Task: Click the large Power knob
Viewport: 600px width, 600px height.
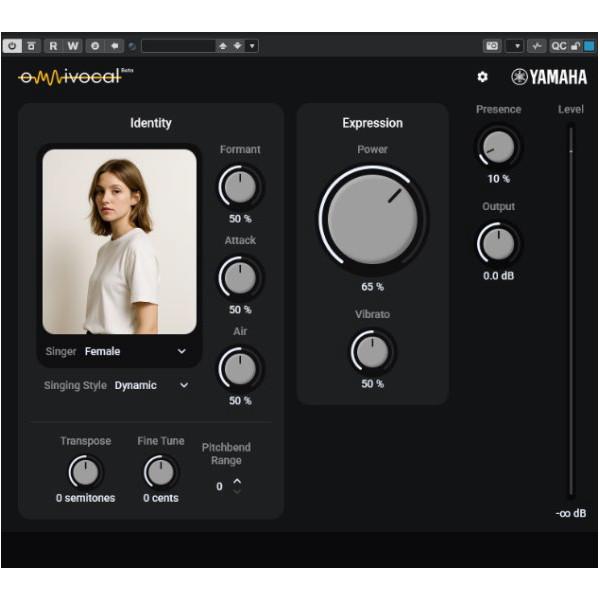Action: pos(372,219)
